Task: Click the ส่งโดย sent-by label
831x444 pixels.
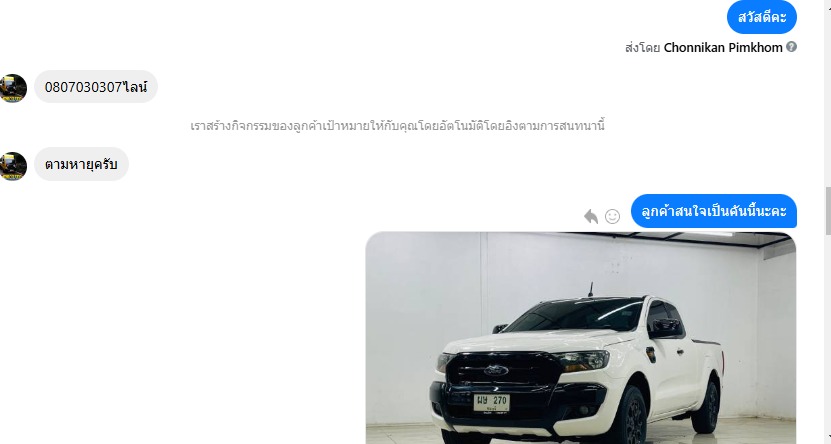Action: (x=642, y=47)
